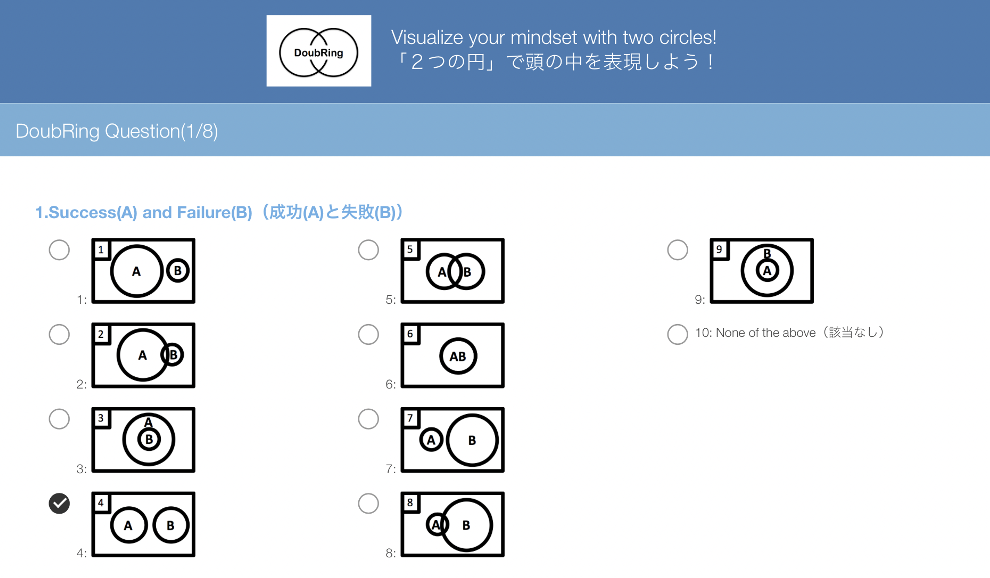Select radio button for option 7
This screenshot has width=990, height=578.
point(369,419)
